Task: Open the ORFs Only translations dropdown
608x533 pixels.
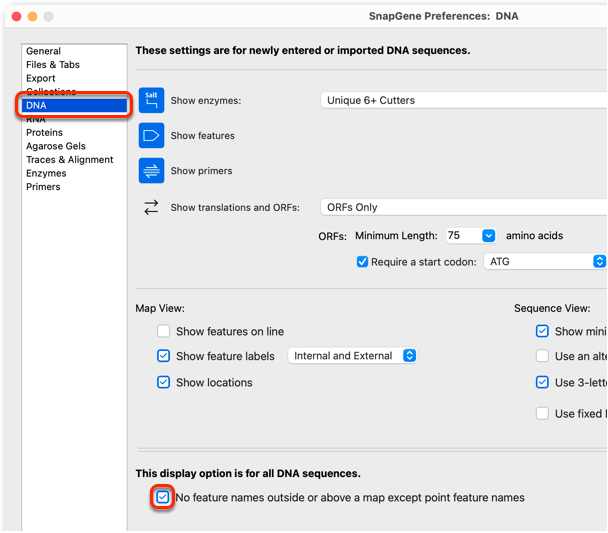Action: (x=464, y=207)
